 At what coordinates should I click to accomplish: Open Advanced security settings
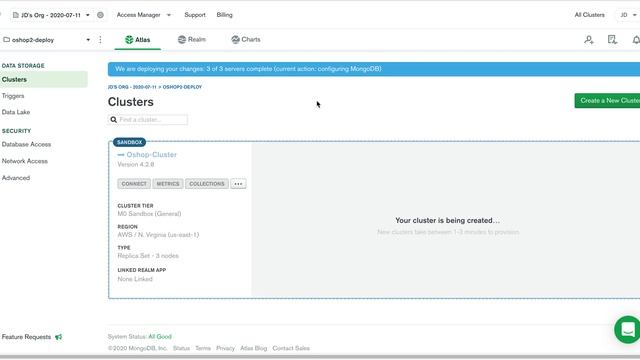[x=16, y=178]
